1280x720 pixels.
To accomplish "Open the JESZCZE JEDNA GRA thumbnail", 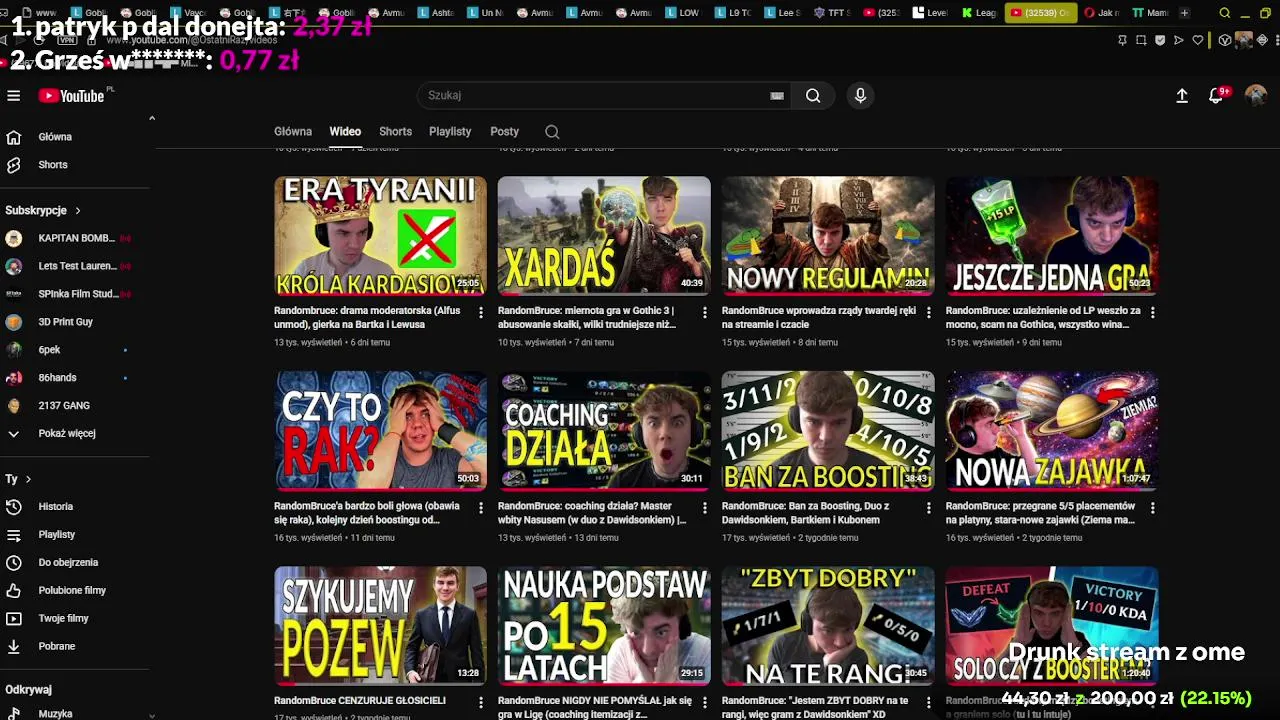I will click(1052, 236).
